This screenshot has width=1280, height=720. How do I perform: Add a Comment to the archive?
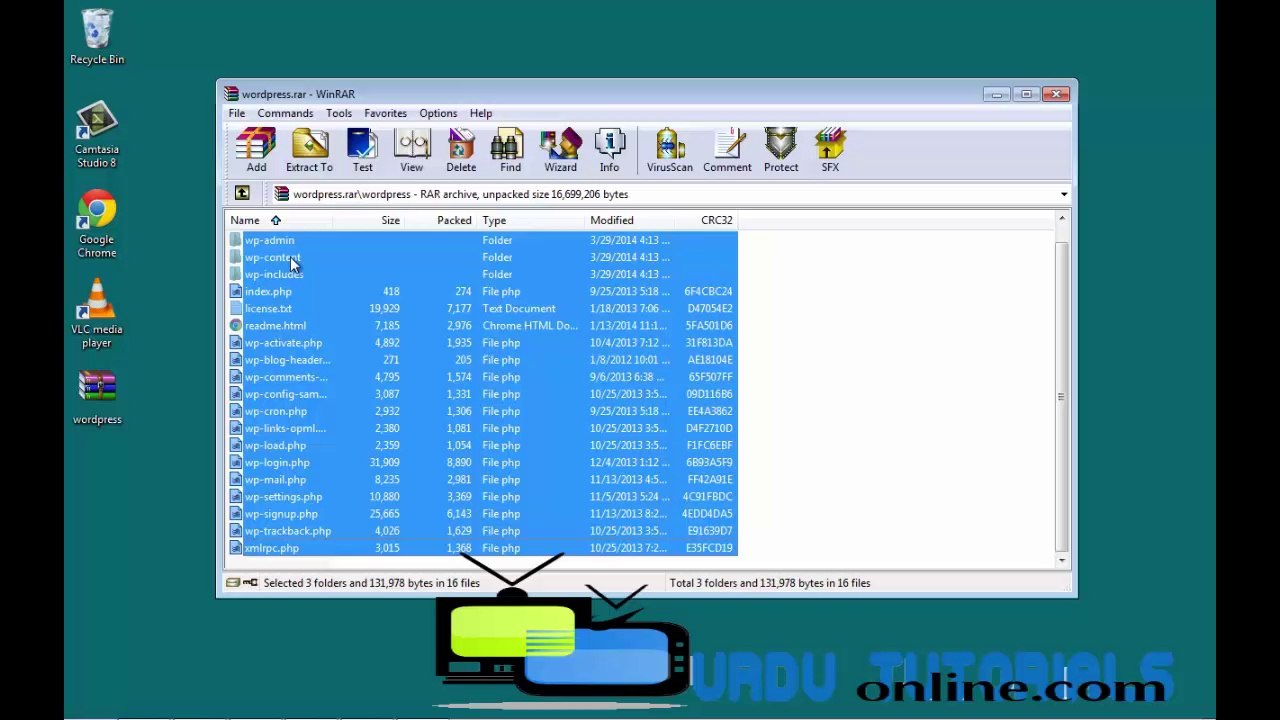[727, 150]
